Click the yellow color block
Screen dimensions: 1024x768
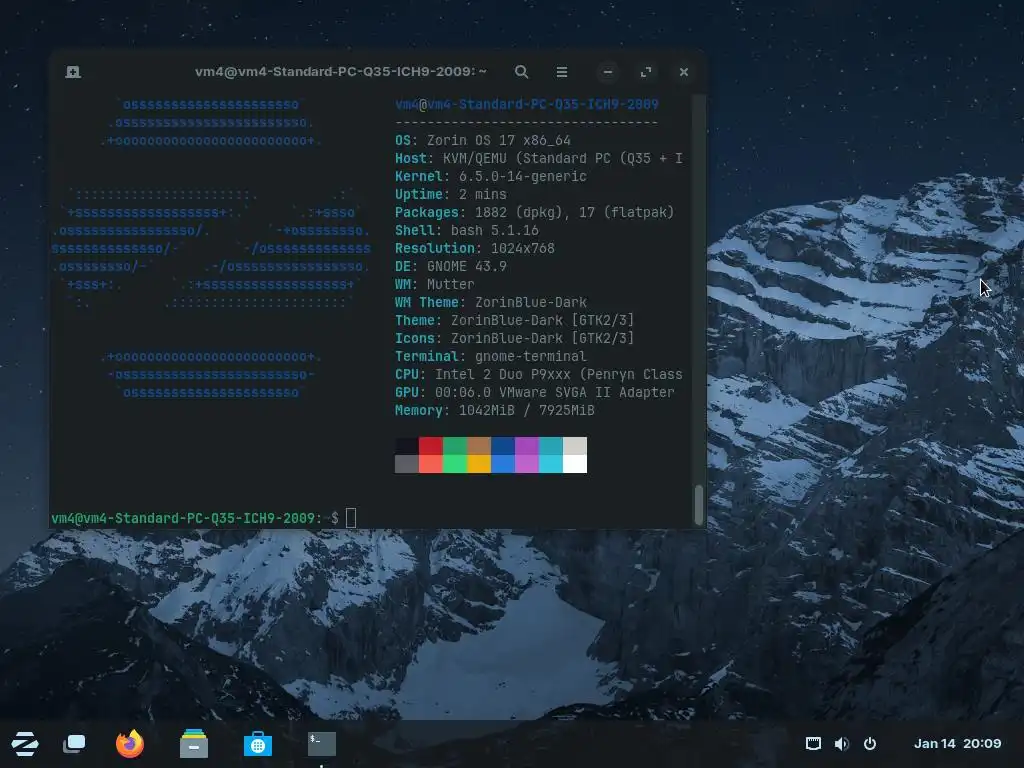(479, 464)
